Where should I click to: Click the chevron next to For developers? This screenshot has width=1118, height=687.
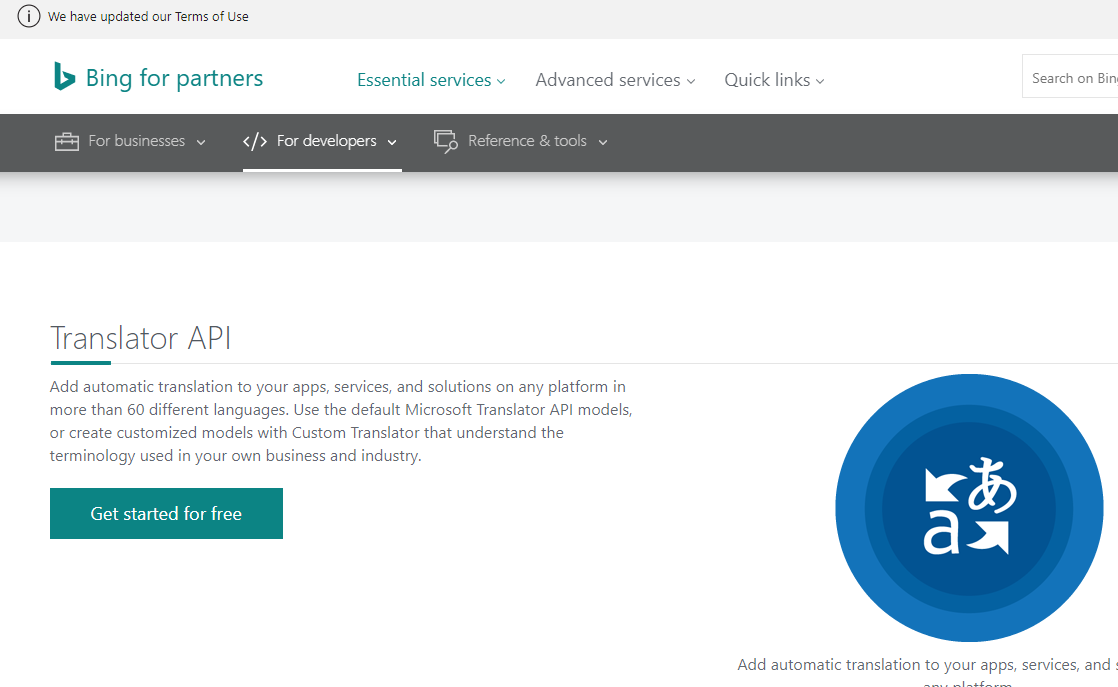pyautogui.click(x=392, y=143)
